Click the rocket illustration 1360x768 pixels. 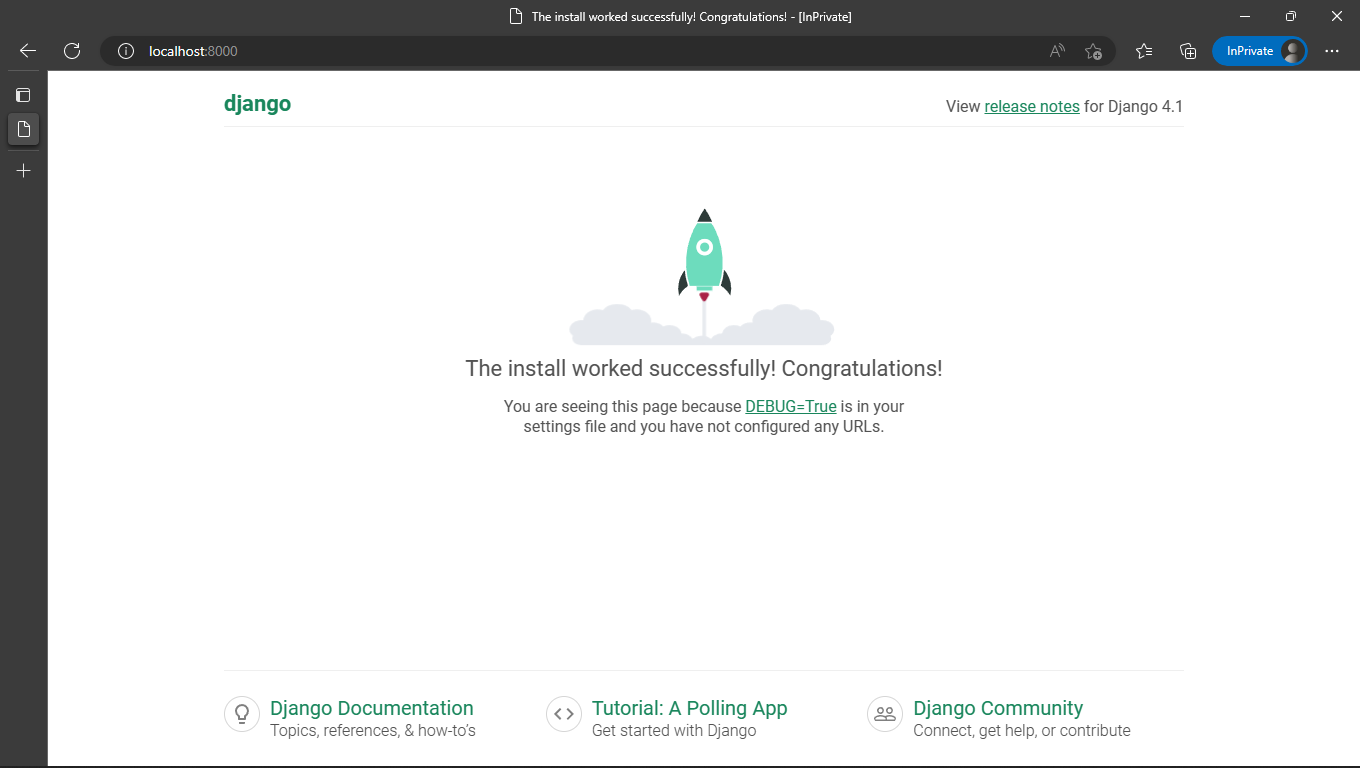click(x=704, y=277)
